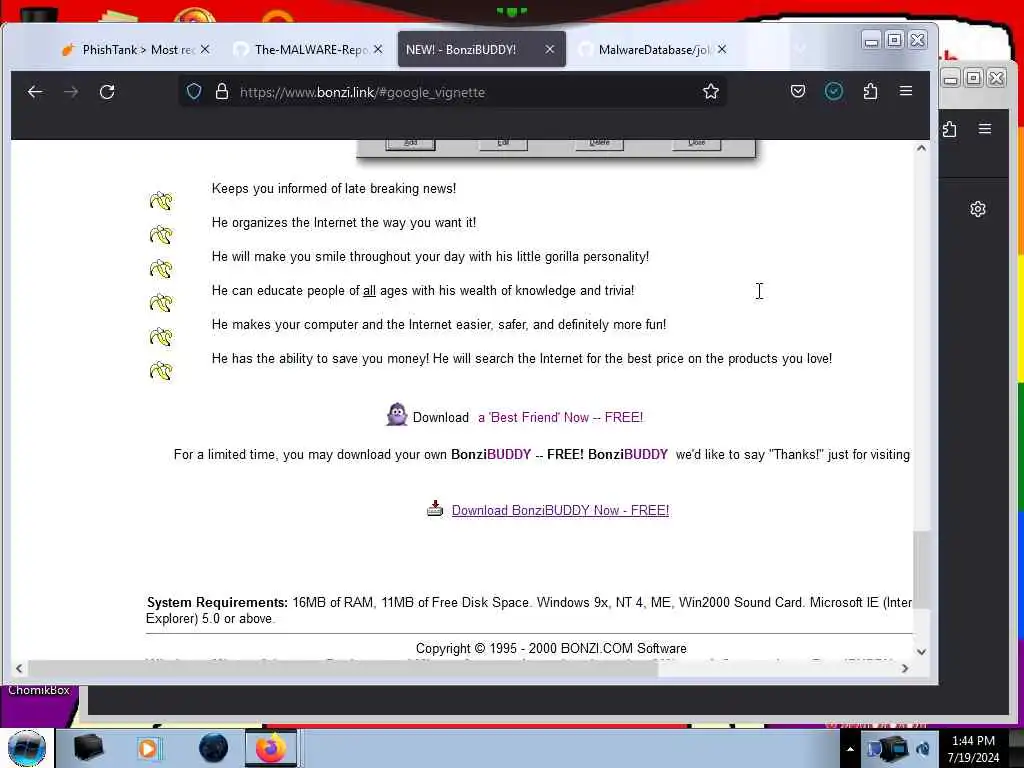Click the Delete button in dialog image
Image resolution: width=1024 pixels, height=768 pixels.
pyautogui.click(x=599, y=143)
